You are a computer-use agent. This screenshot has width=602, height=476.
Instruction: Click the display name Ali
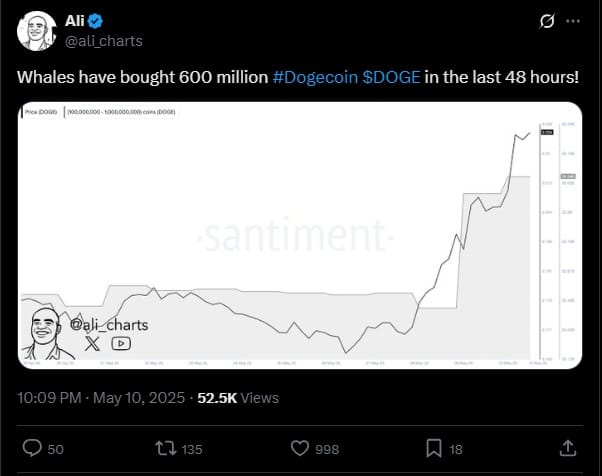(74, 21)
